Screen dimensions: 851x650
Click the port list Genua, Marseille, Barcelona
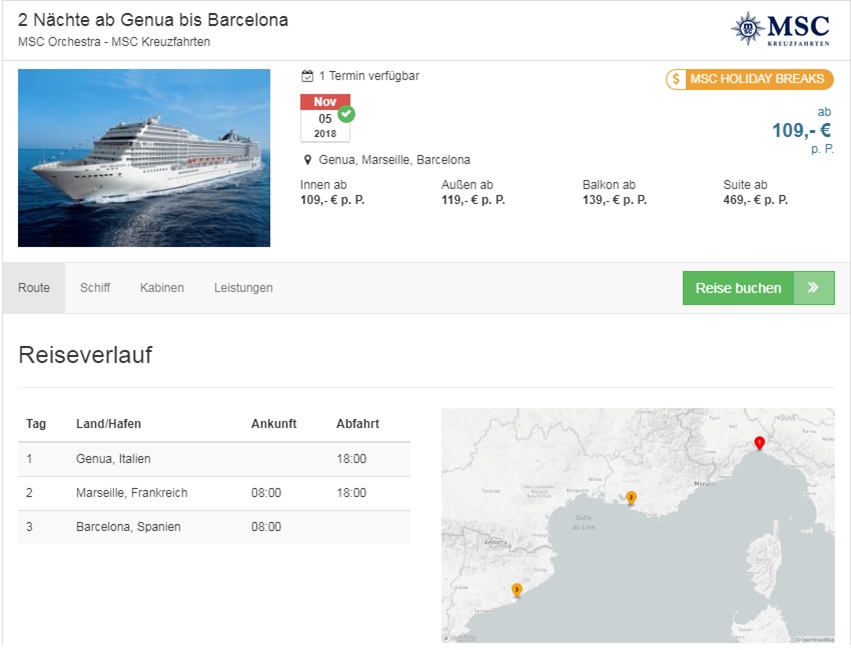tap(394, 160)
